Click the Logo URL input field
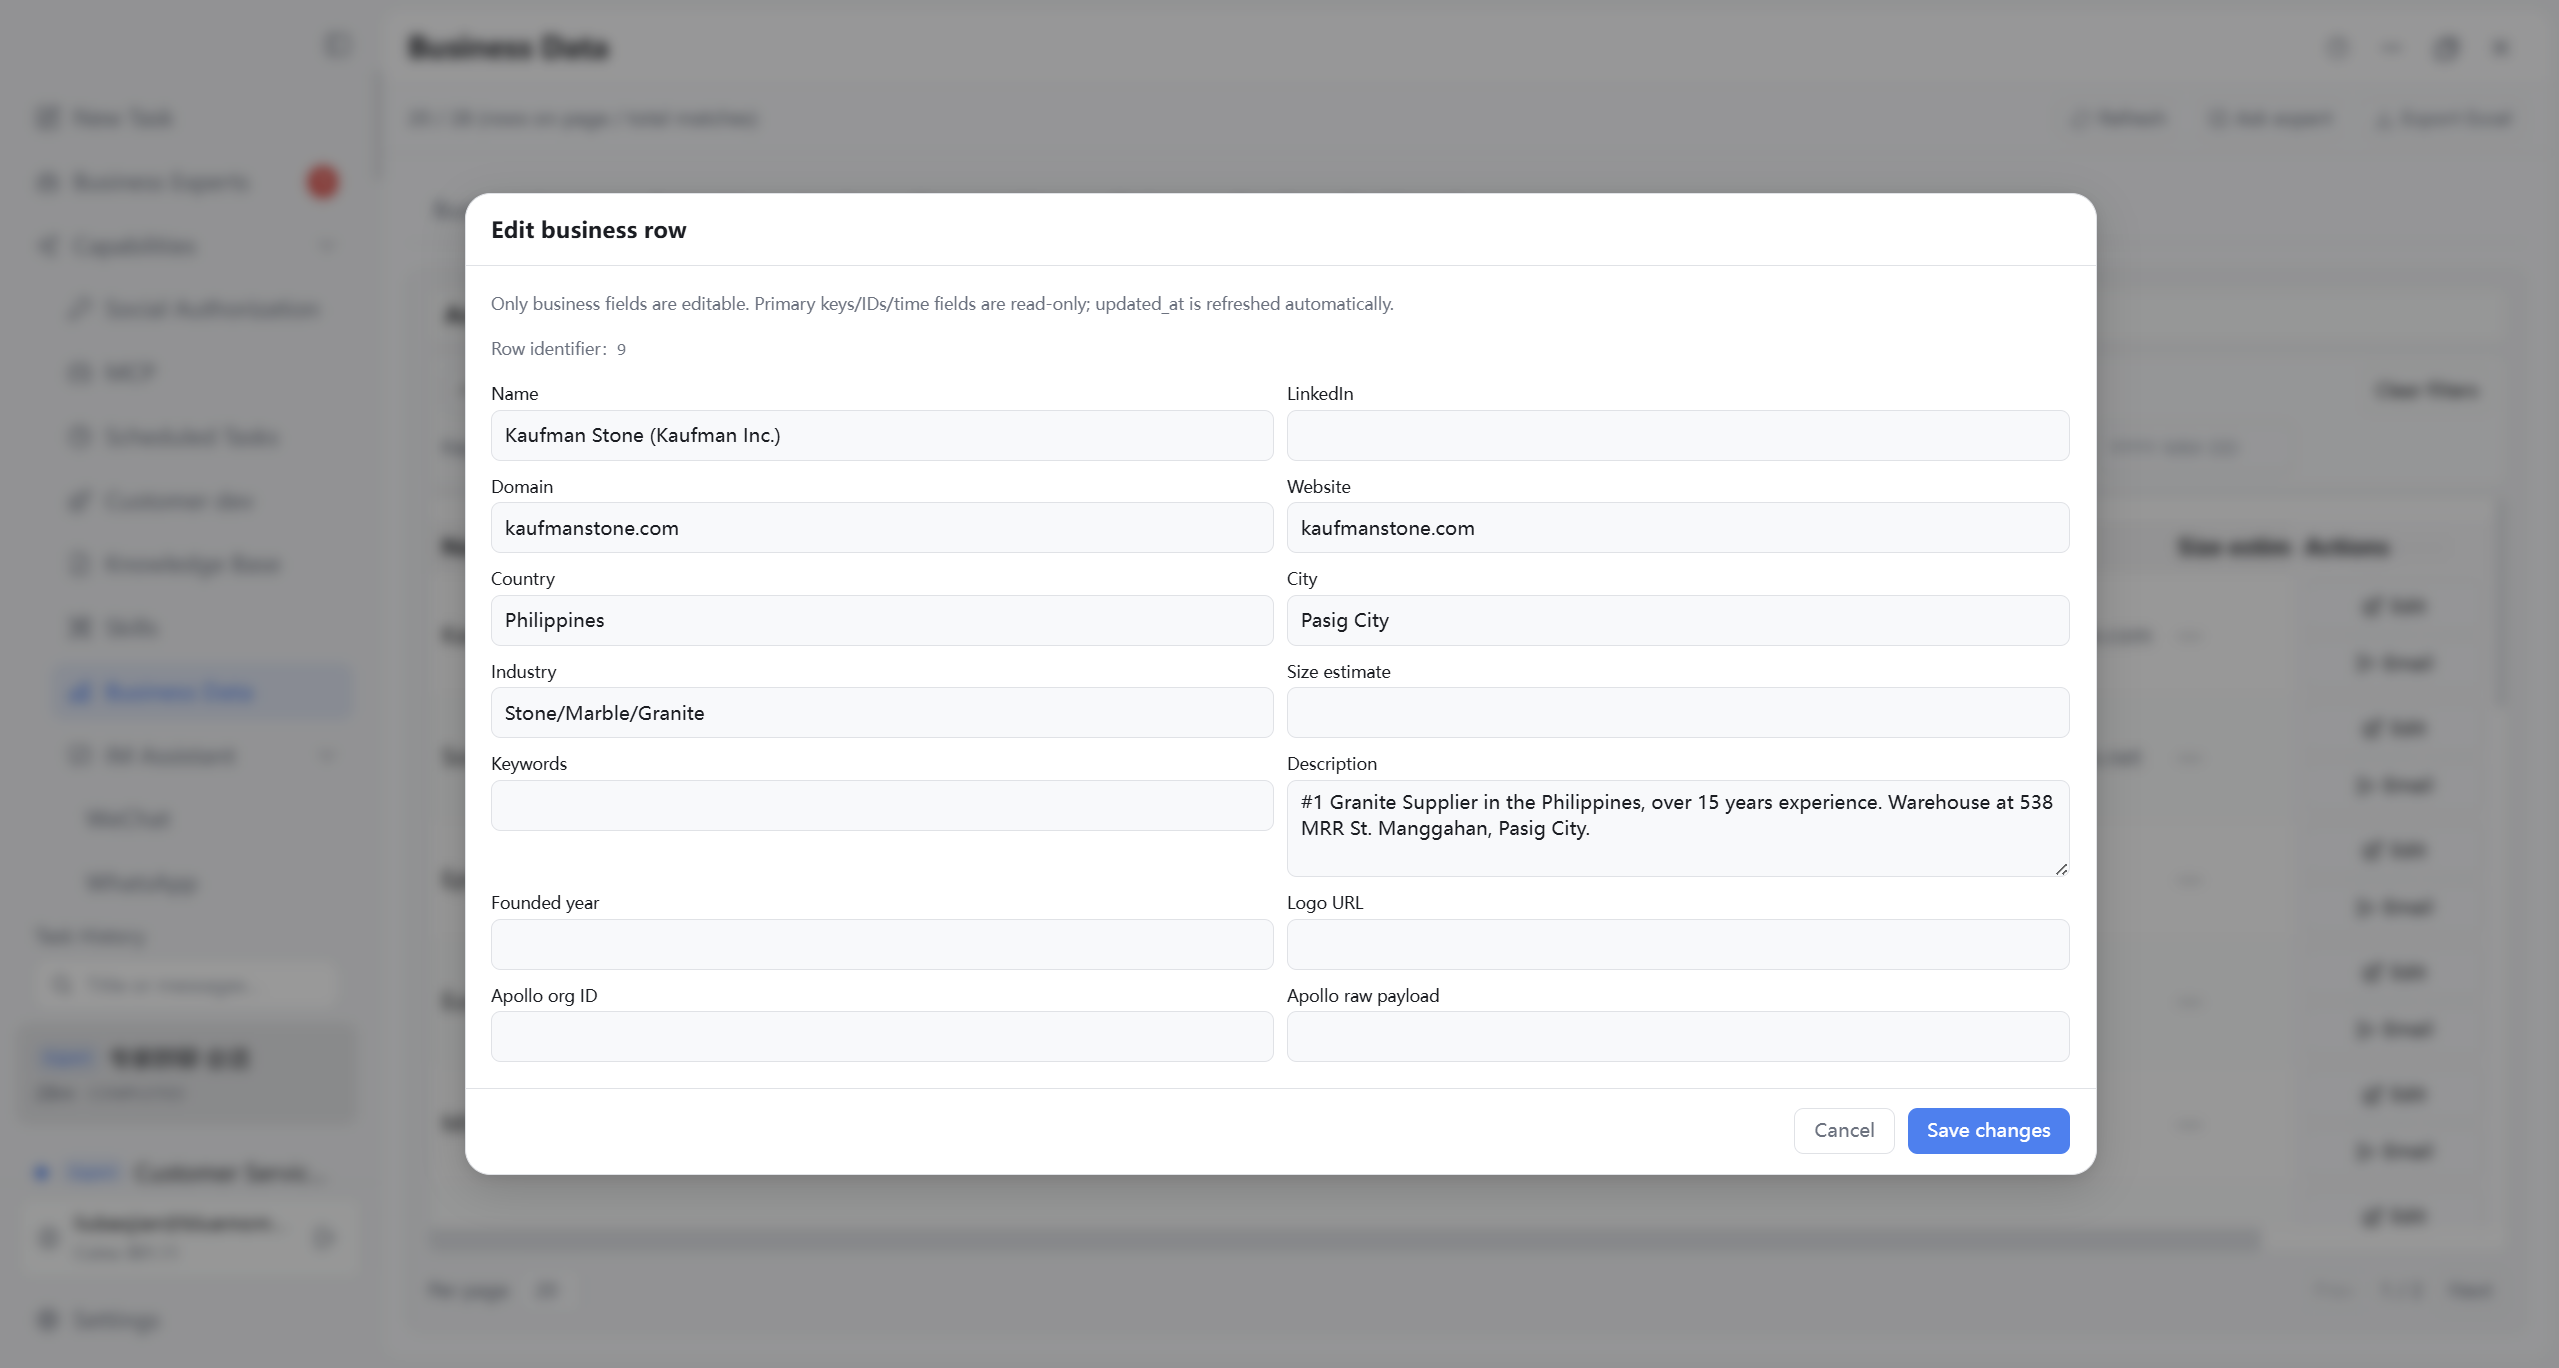Image resolution: width=2559 pixels, height=1368 pixels. click(1677, 944)
